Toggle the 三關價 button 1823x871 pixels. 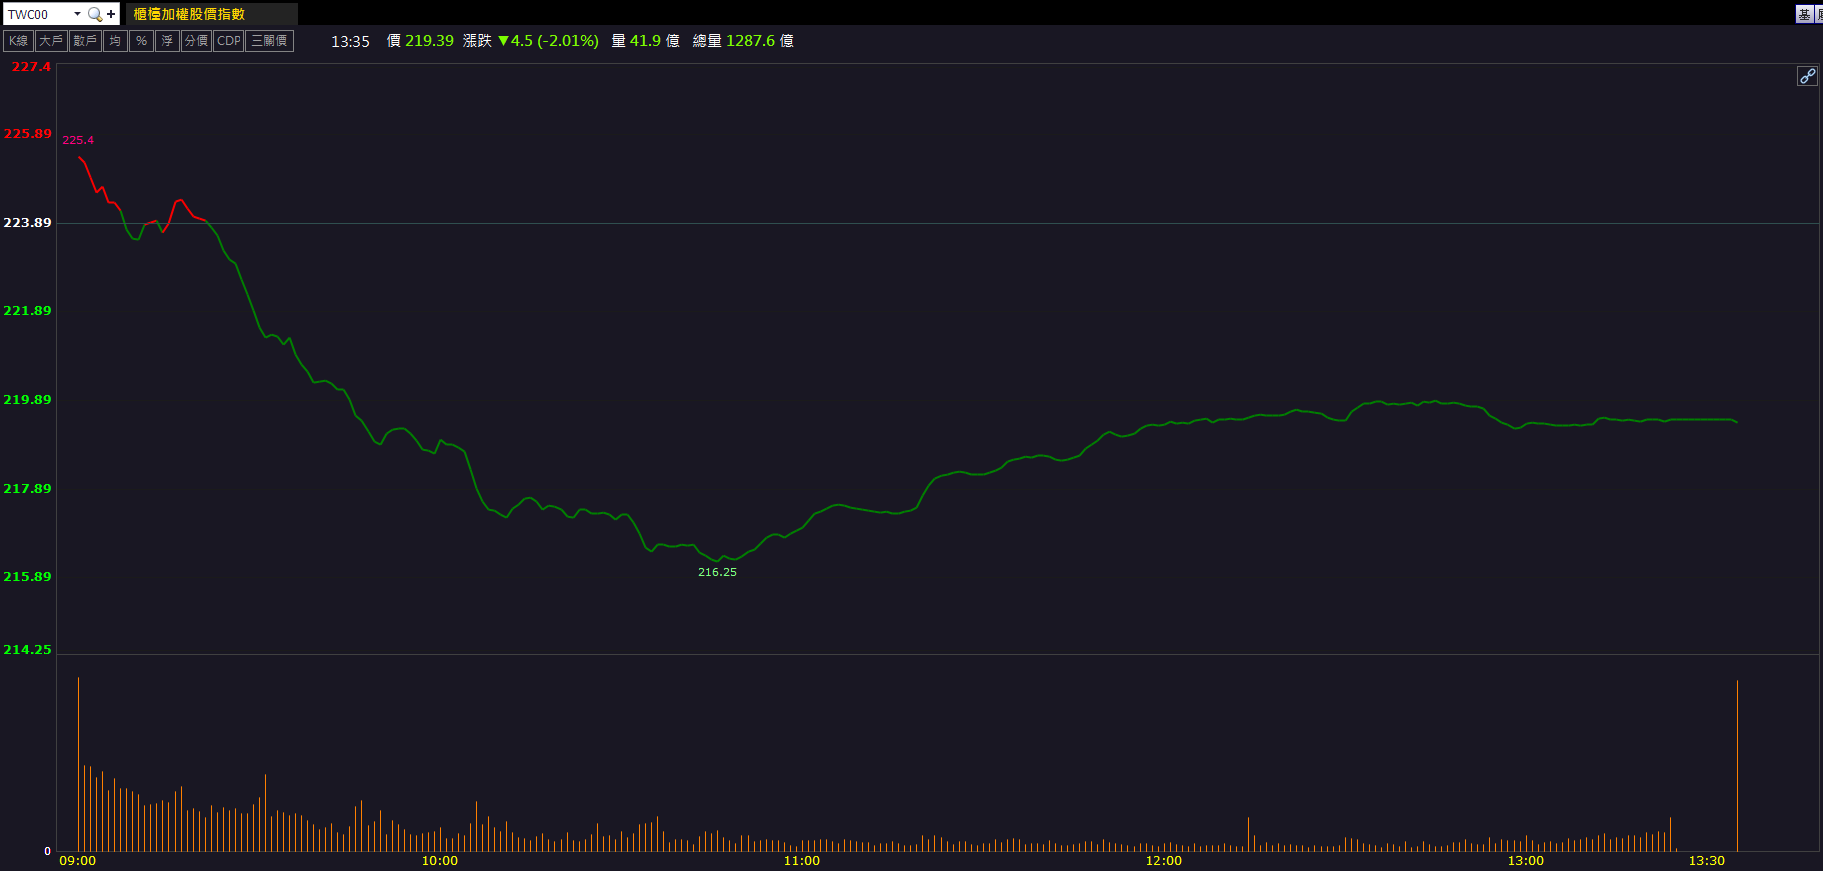click(269, 41)
